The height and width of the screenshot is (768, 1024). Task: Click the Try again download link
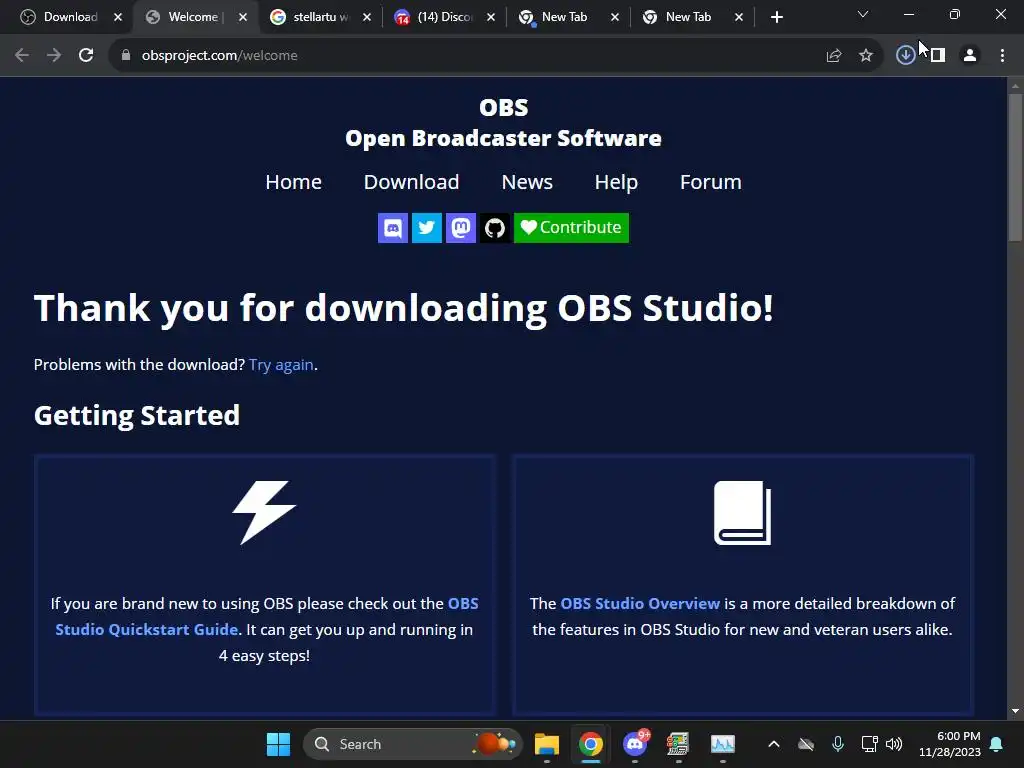coord(281,364)
